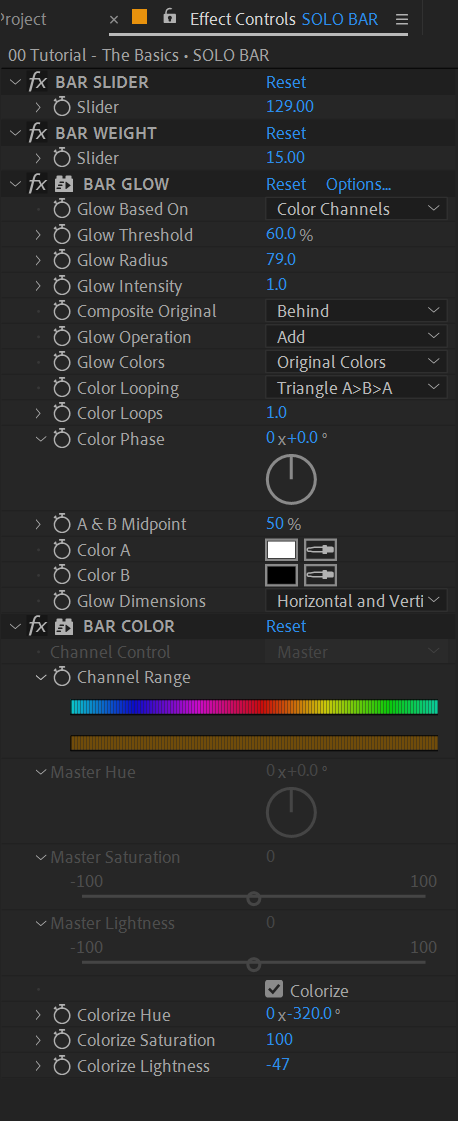Toggle Glow Threshold stopwatch

pyautogui.click(x=62, y=235)
